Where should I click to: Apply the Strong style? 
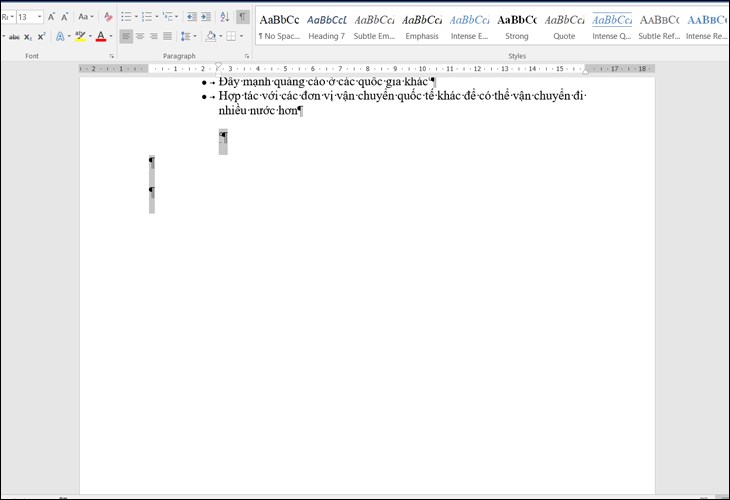[516, 26]
